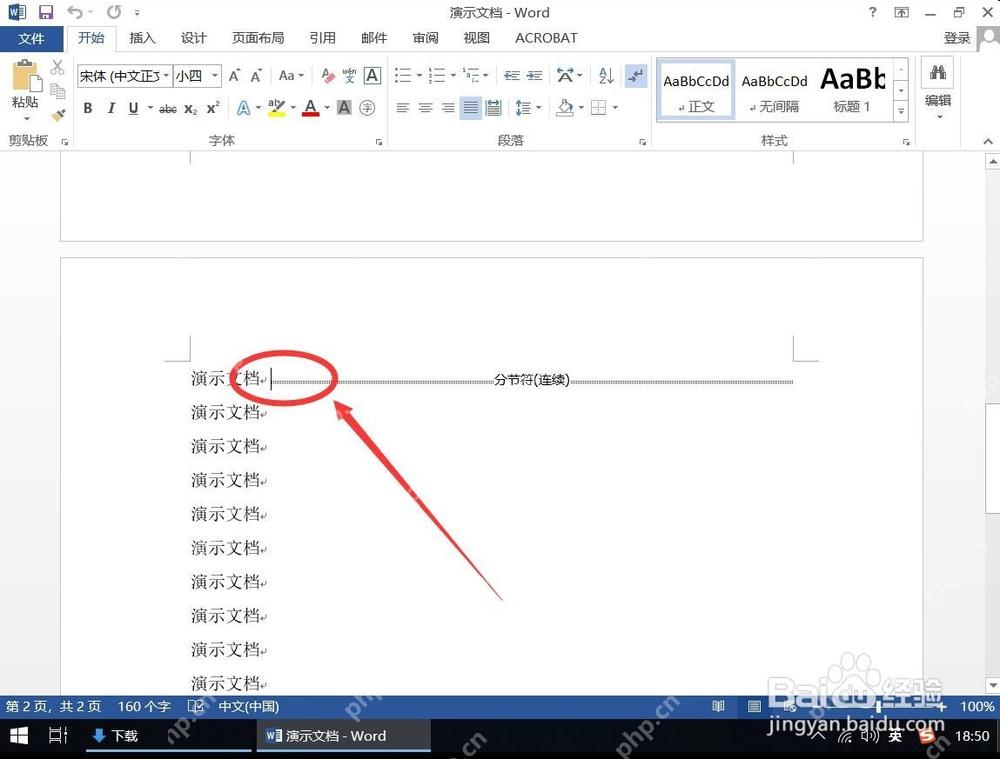
Task: Click the Sort A-Z icon
Action: (x=606, y=76)
